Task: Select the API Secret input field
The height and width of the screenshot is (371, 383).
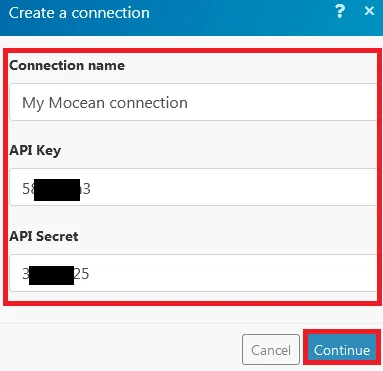Action: (193, 273)
